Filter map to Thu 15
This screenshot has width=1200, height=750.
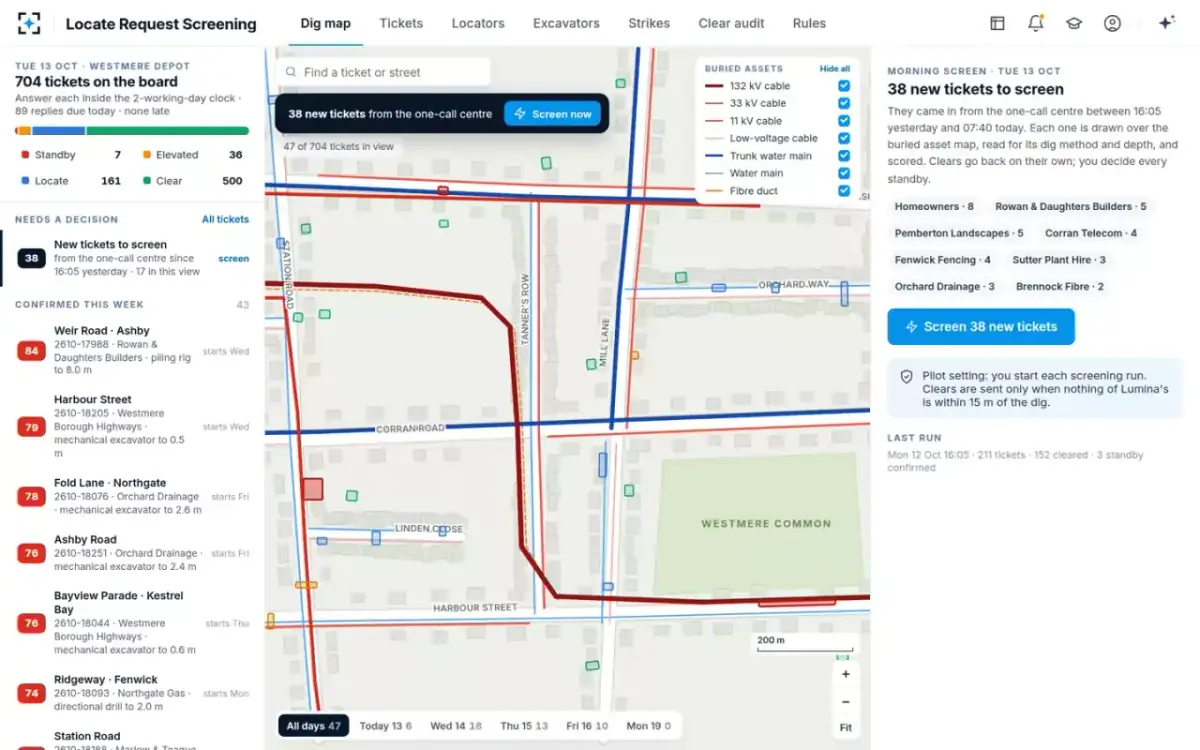click(x=524, y=726)
